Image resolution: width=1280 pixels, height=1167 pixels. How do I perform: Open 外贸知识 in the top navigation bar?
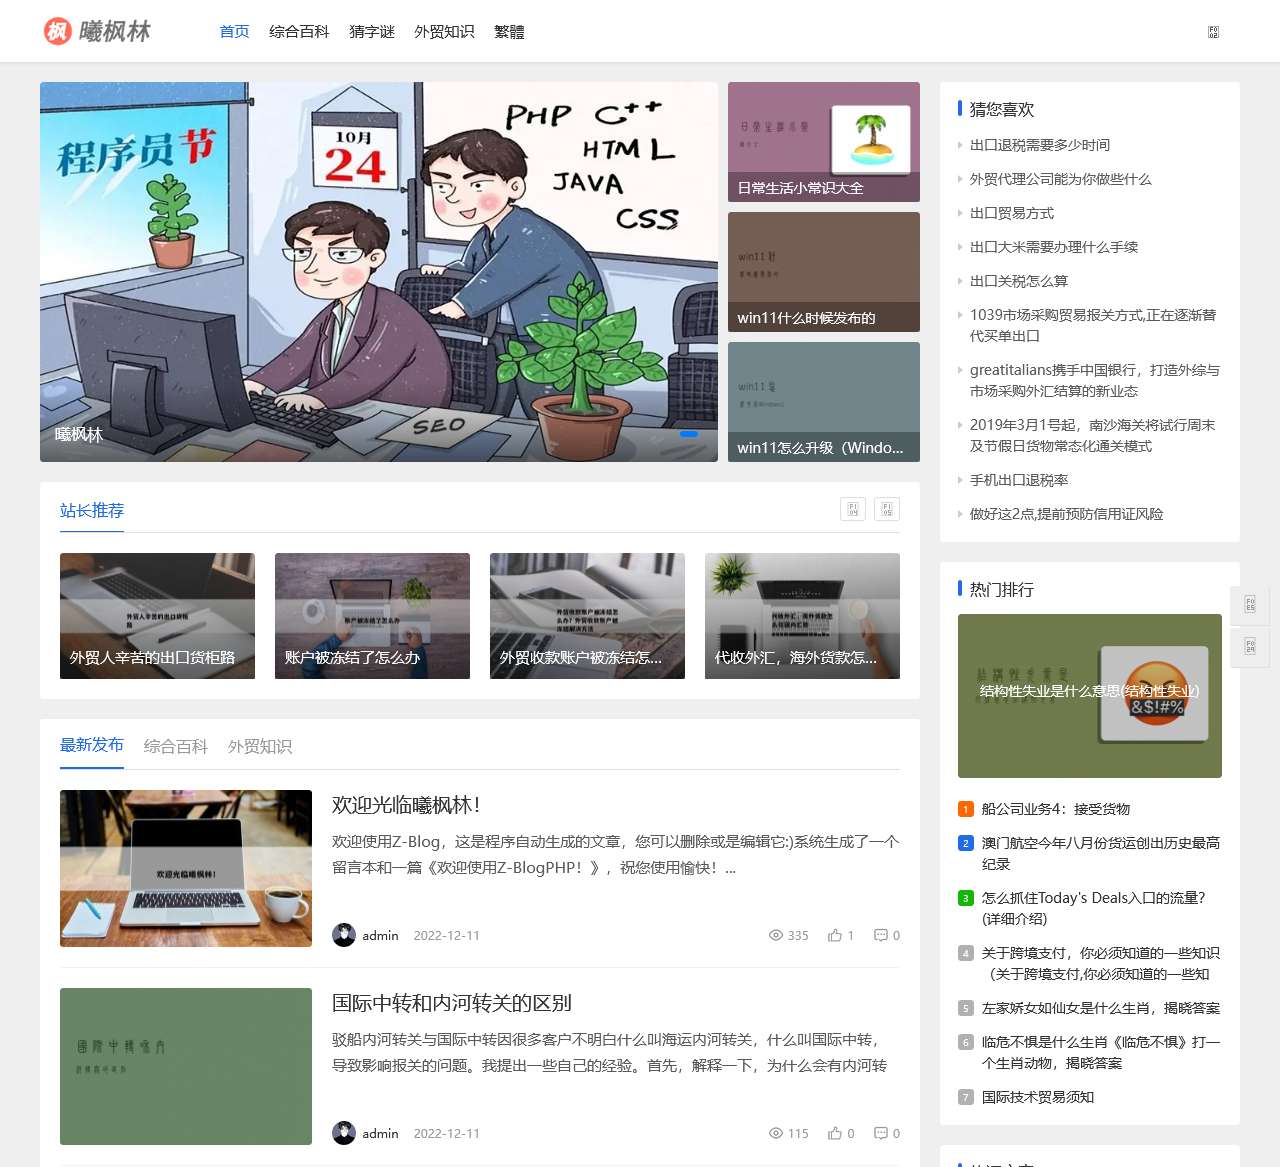(444, 32)
